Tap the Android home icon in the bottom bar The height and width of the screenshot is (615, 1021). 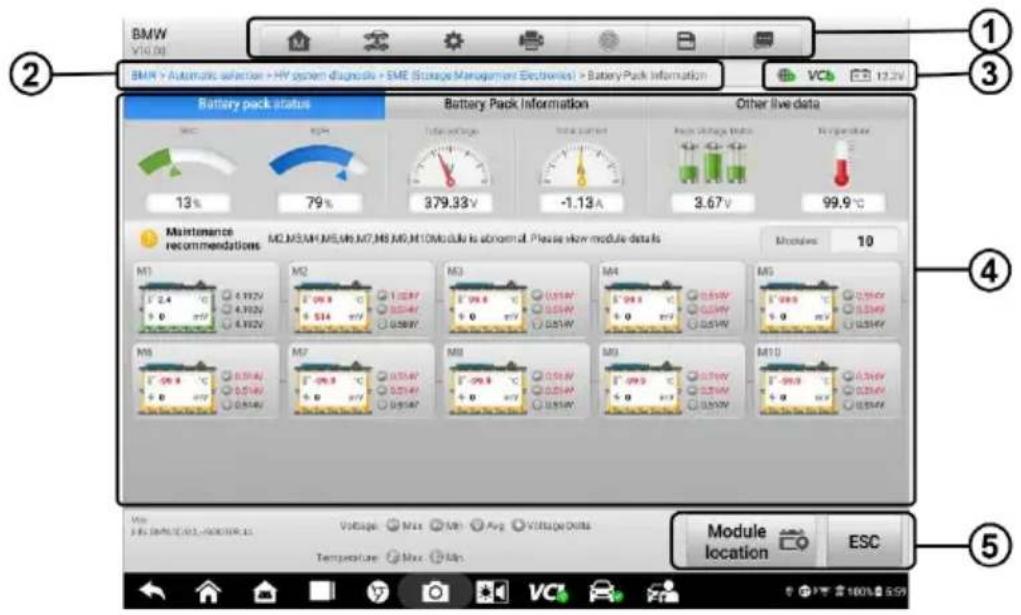pyautogui.click(x=208, y=592)
